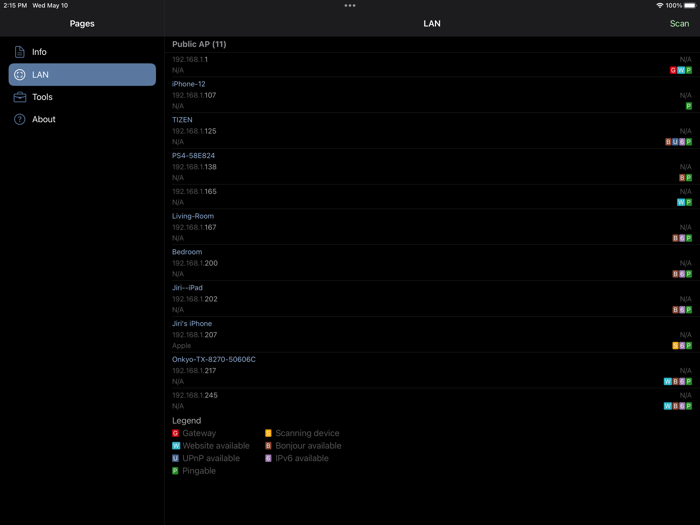Click the Tools briefcase icon
Image resolution: width=700 pixels, height=525 pixels.
pyautogui.click(x=20, y=97)
